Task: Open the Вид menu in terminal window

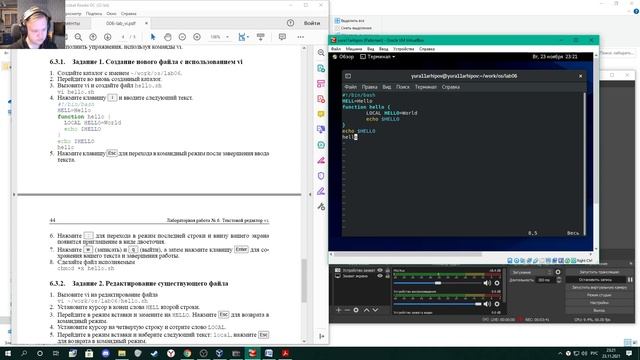Action: coord(387,87)
